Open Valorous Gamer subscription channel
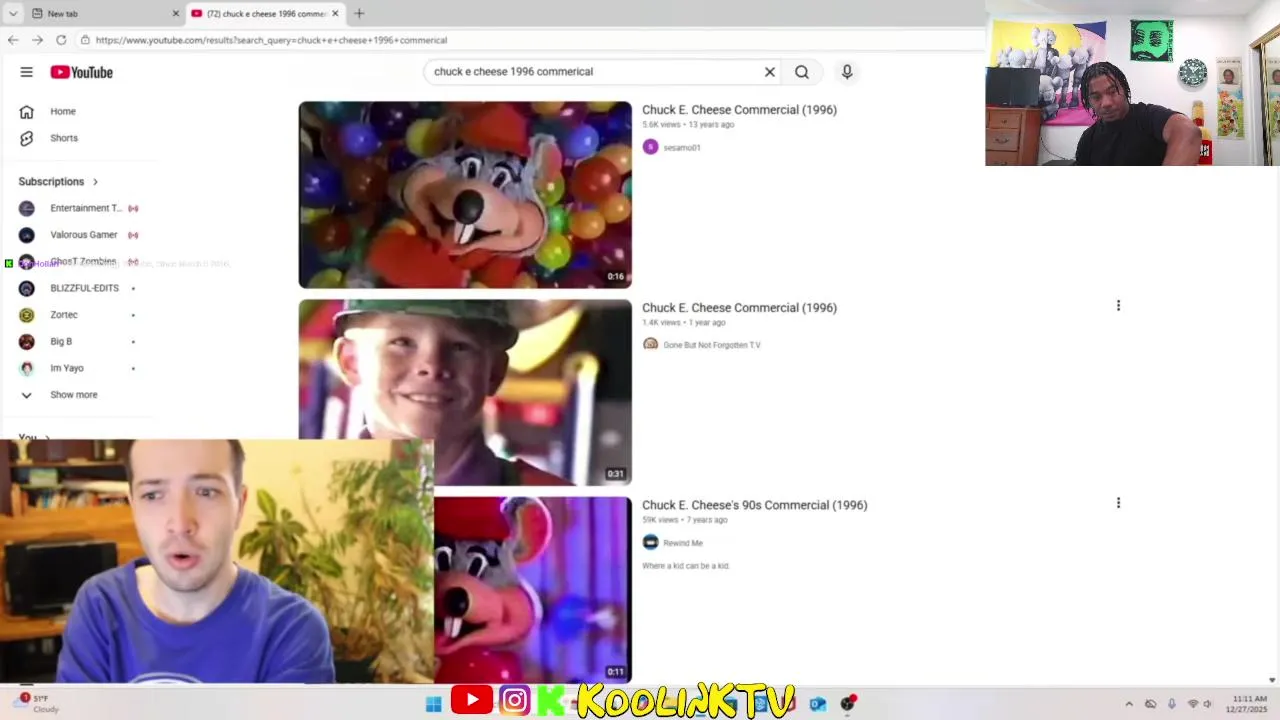 83,235
